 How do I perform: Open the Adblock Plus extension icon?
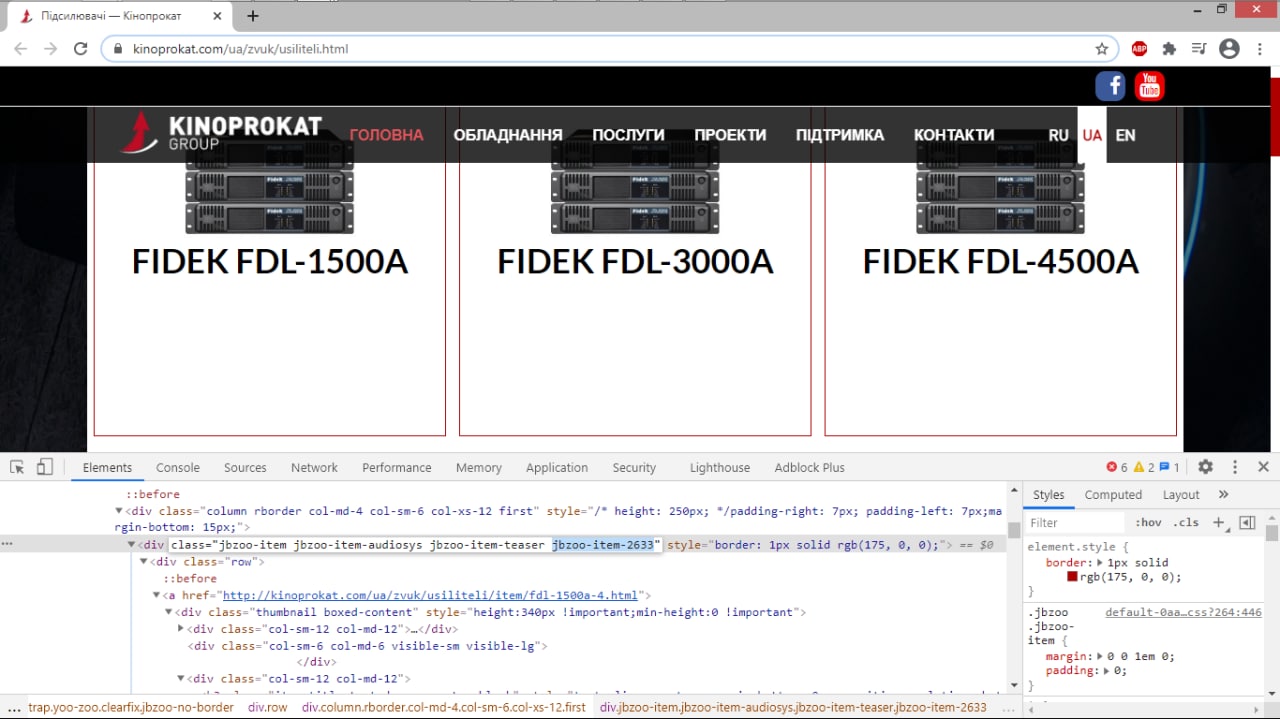point(1139,48)
